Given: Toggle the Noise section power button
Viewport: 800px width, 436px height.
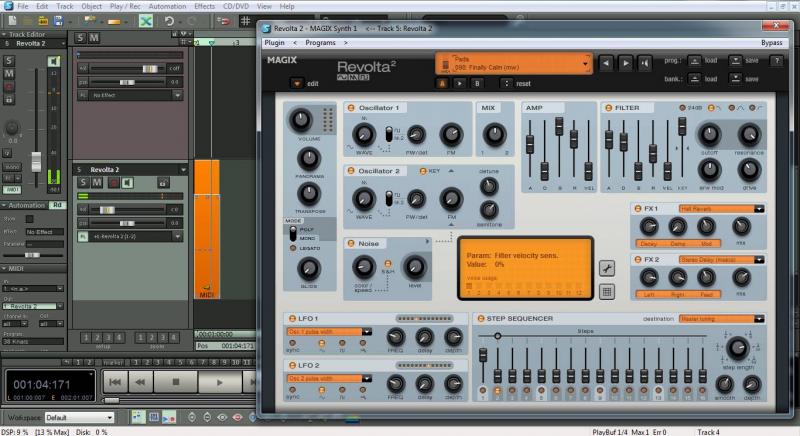Looking at the screenshot, I should click(351, 243).
